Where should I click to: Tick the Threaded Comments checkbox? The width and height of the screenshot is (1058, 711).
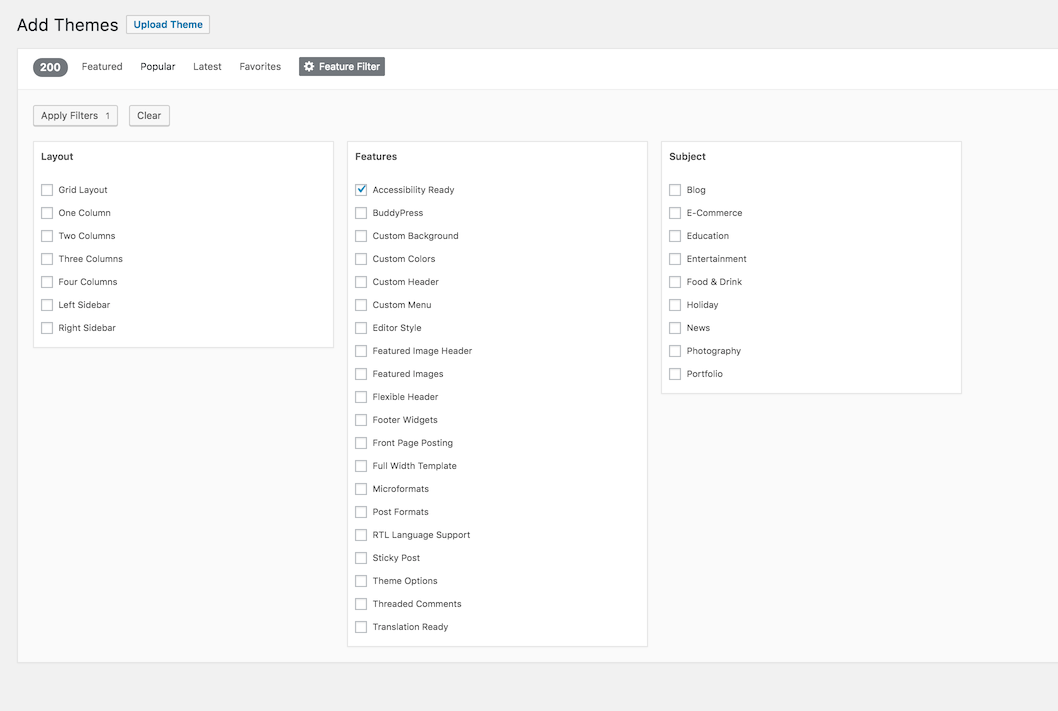point(361,603)
